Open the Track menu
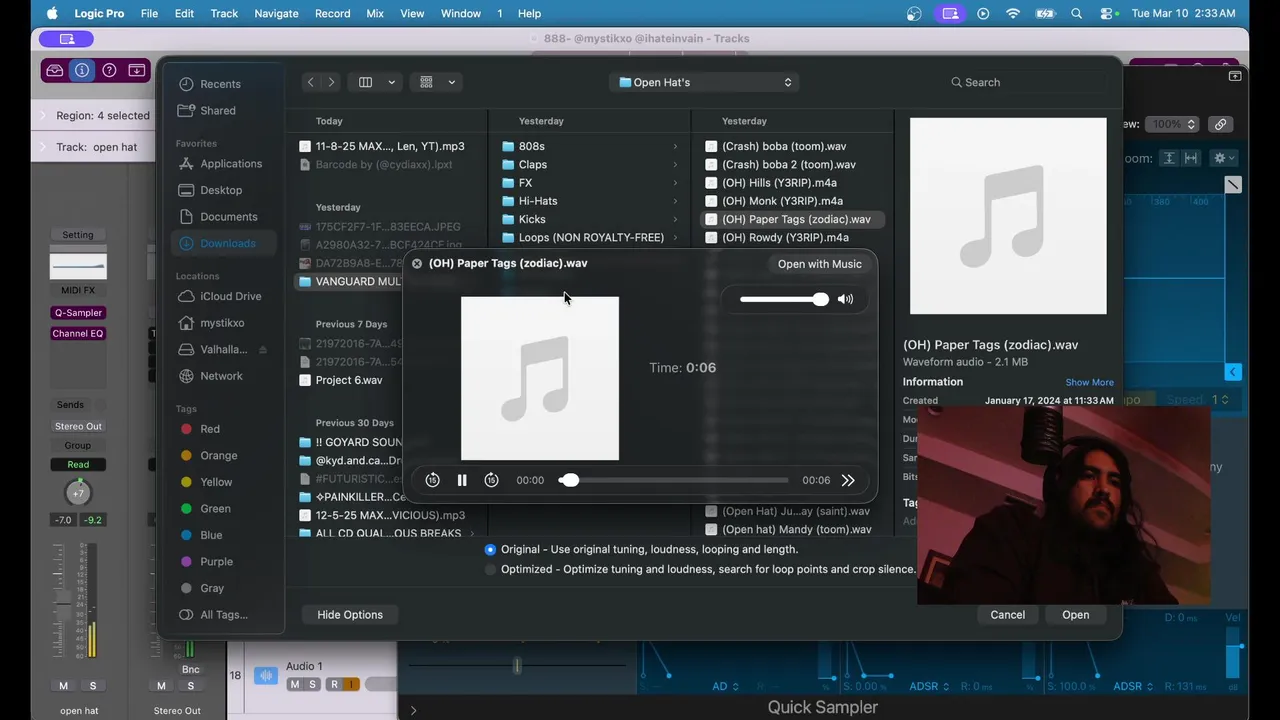Screen dimensions: 1280x720 coord(224,13)
